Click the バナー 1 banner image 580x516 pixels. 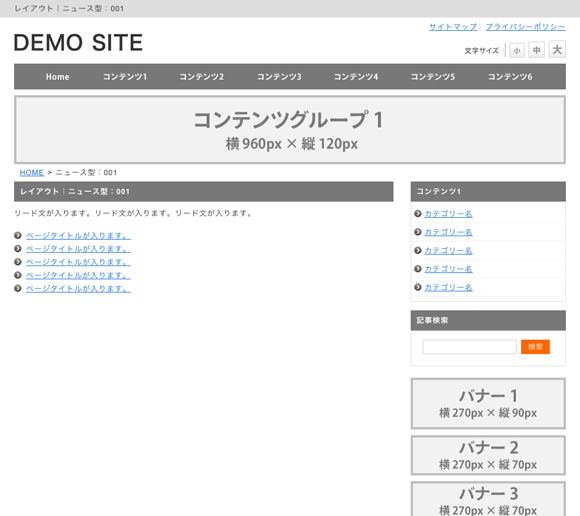click(x=488, y=404)
